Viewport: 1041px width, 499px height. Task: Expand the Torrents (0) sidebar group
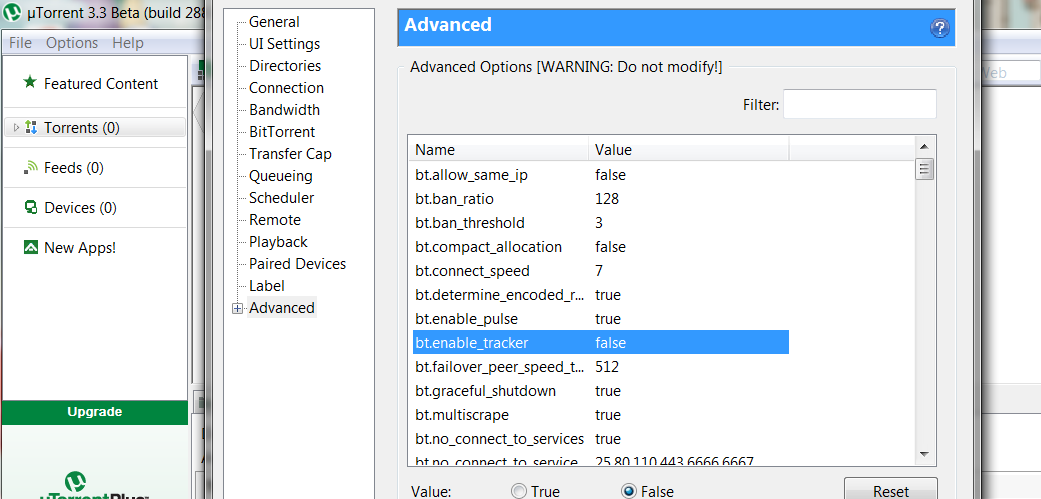(16, 127)
